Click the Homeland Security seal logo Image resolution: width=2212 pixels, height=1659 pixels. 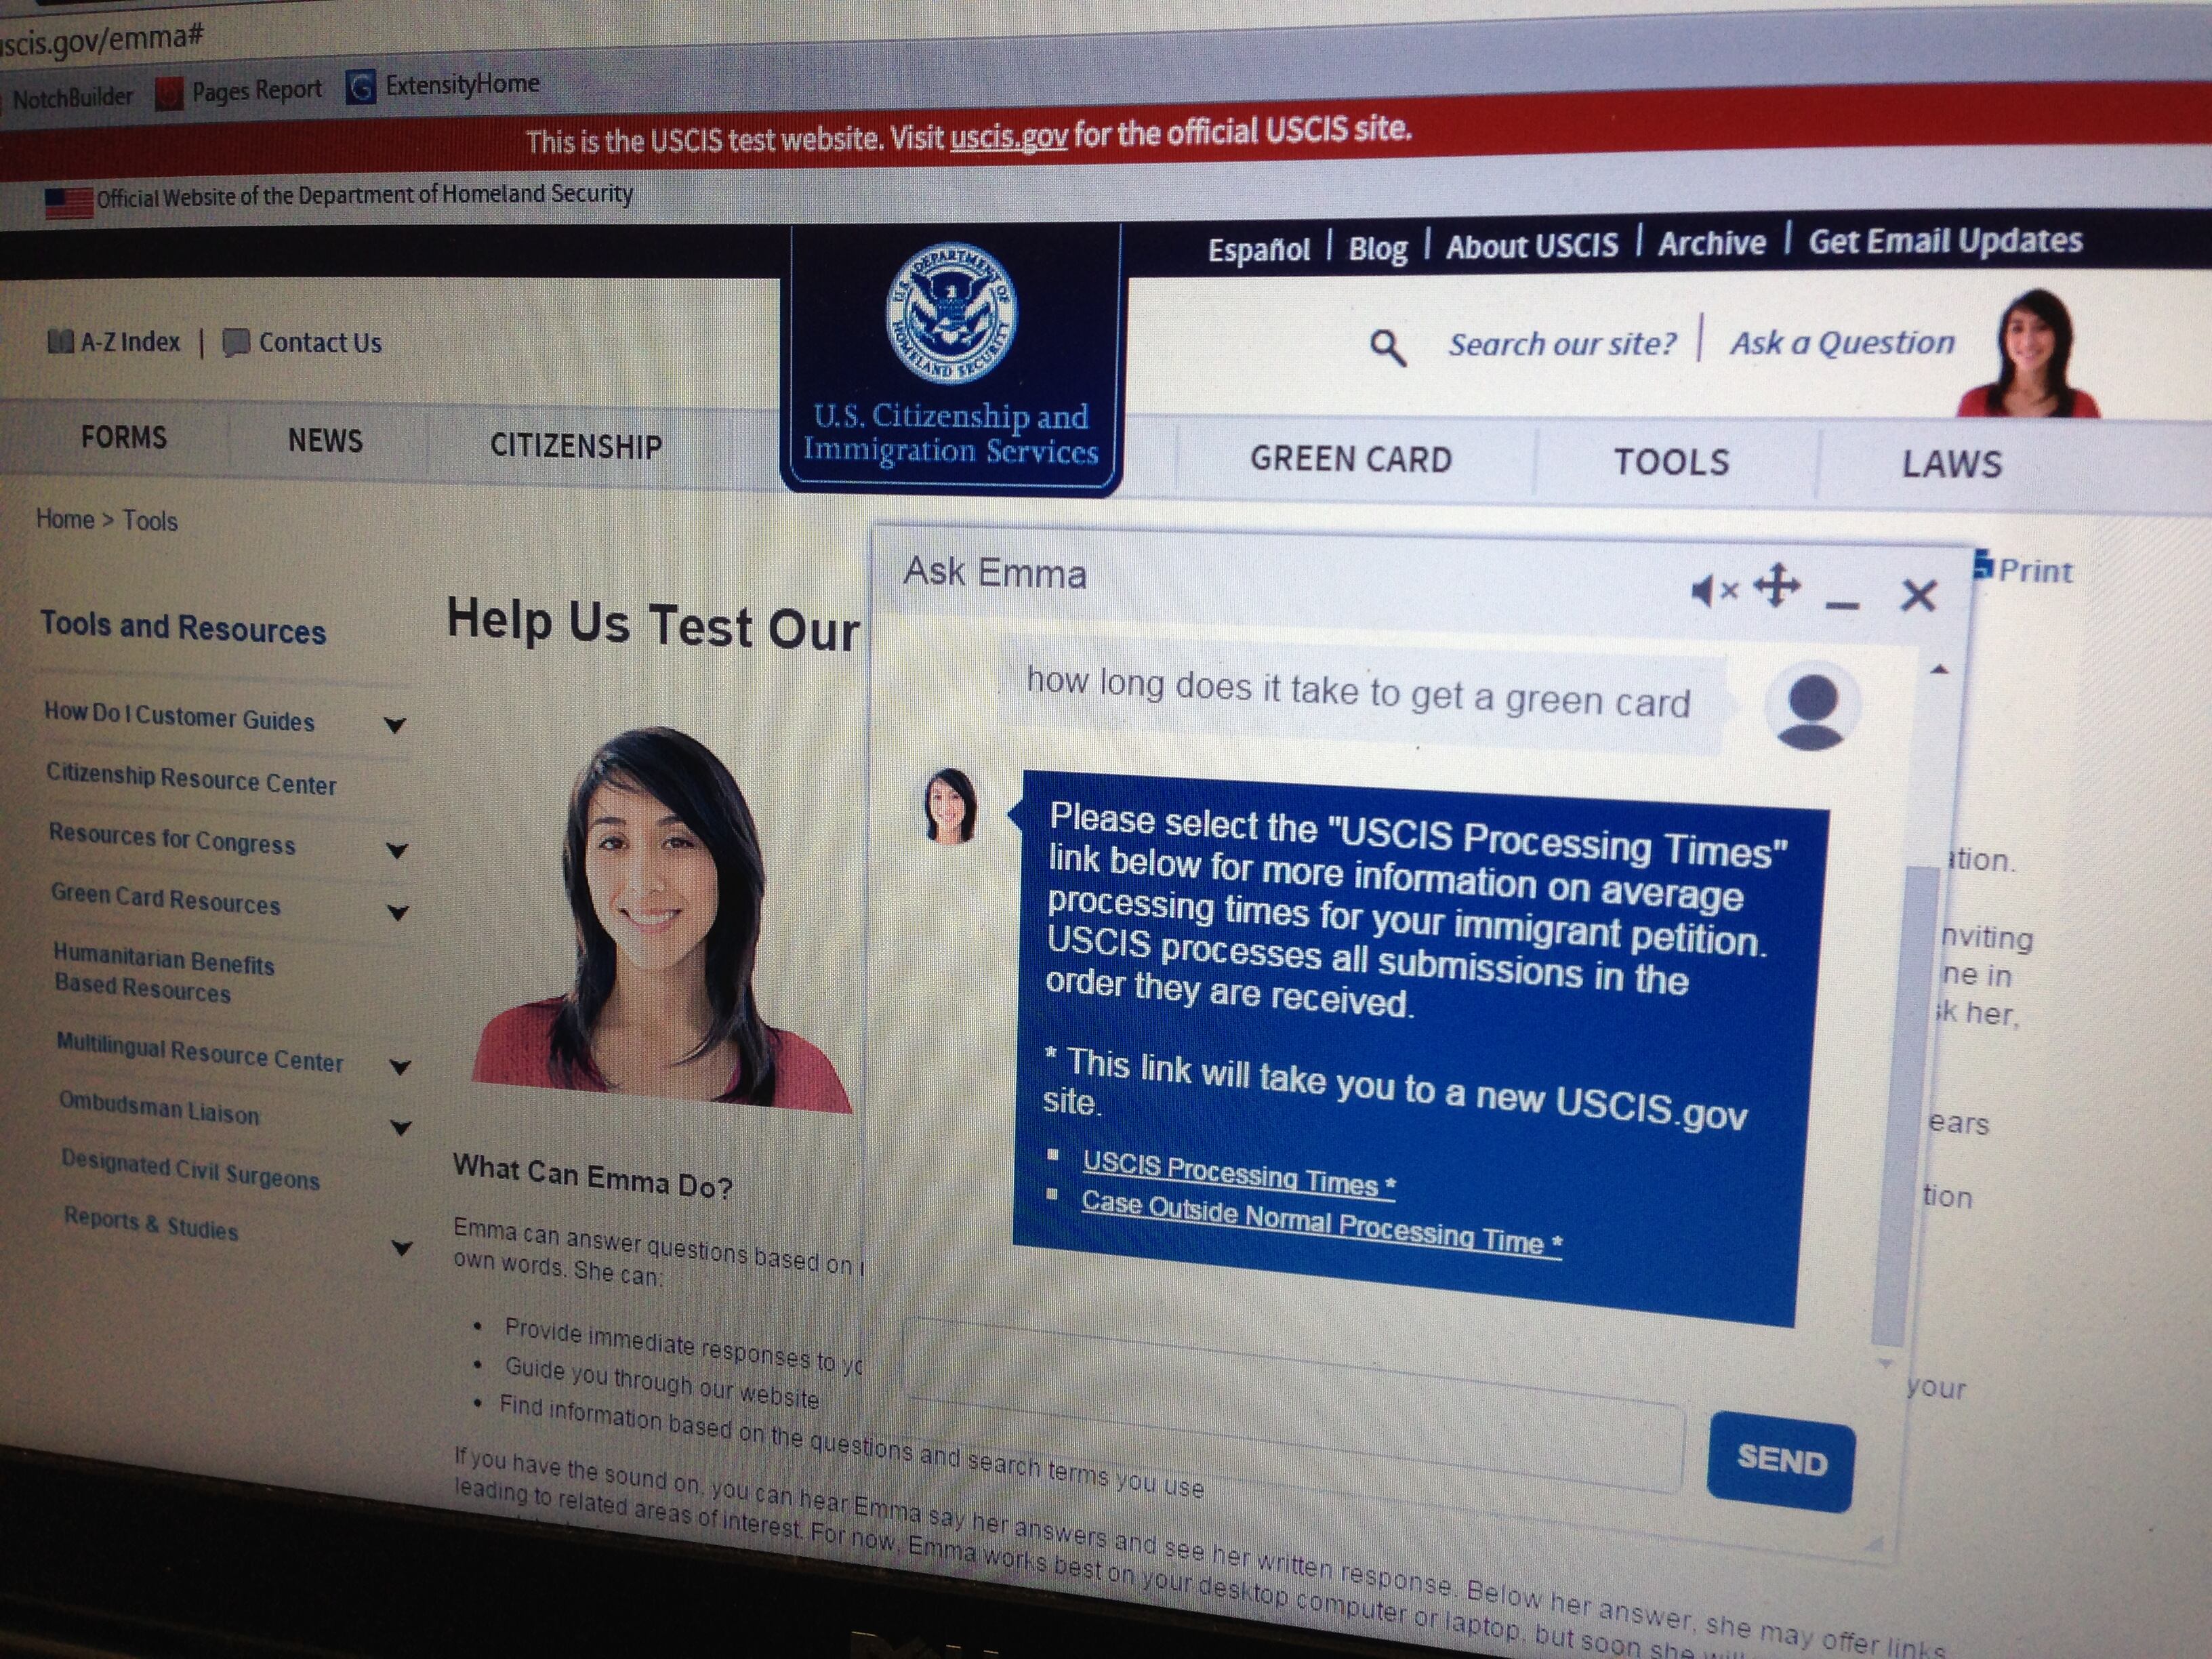(x=951, y=312)
